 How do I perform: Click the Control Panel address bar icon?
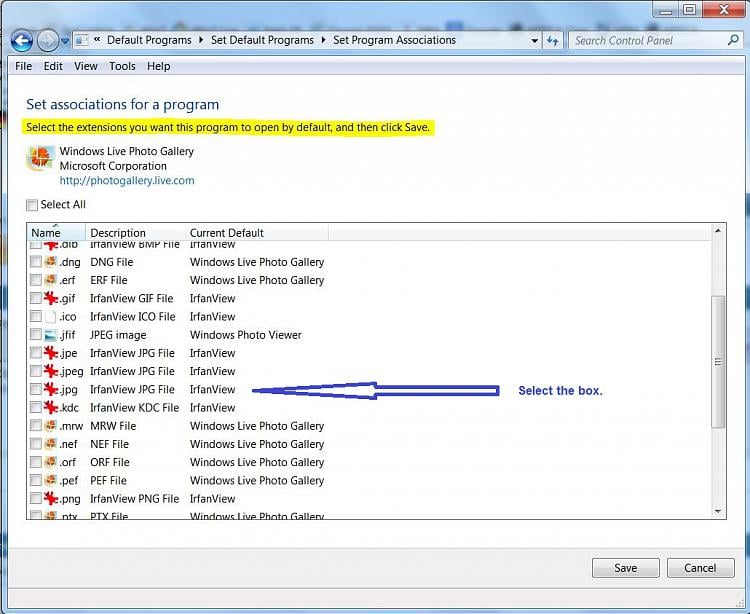coord(82,40)
